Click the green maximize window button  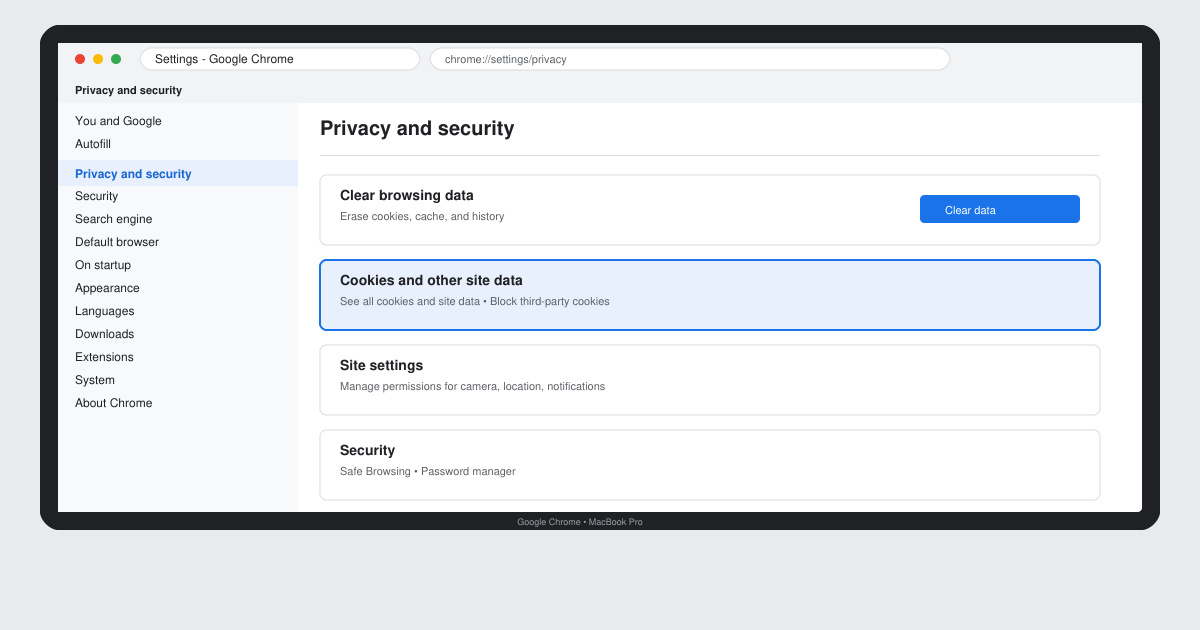(x=116, y=59)
